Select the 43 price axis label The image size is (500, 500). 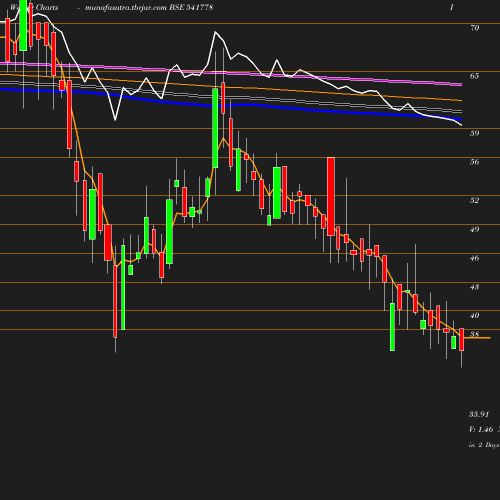(475, 287)
